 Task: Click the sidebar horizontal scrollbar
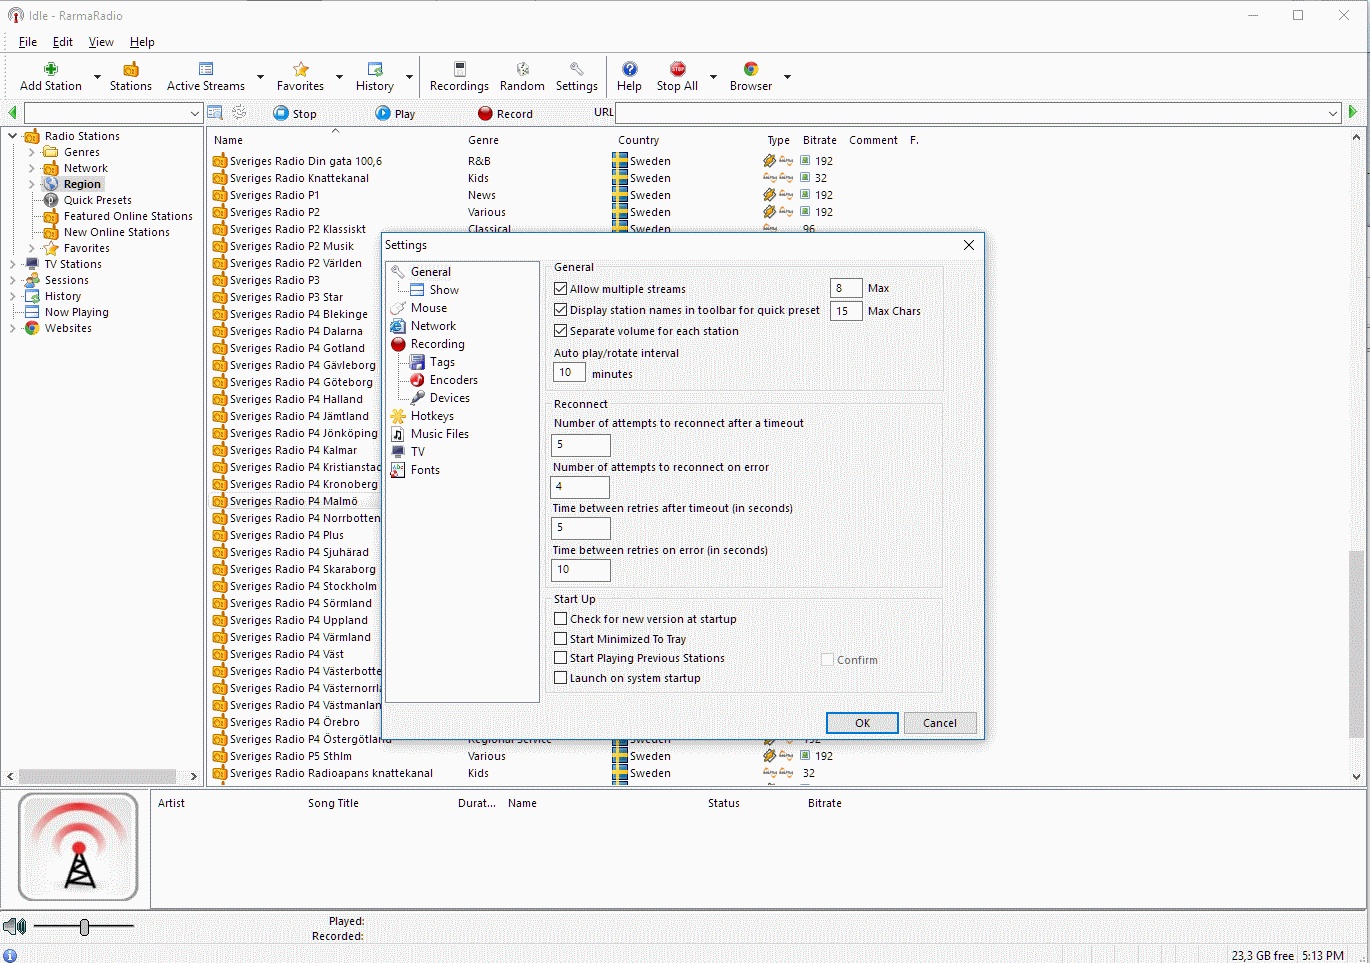click(x=98, y=776)
